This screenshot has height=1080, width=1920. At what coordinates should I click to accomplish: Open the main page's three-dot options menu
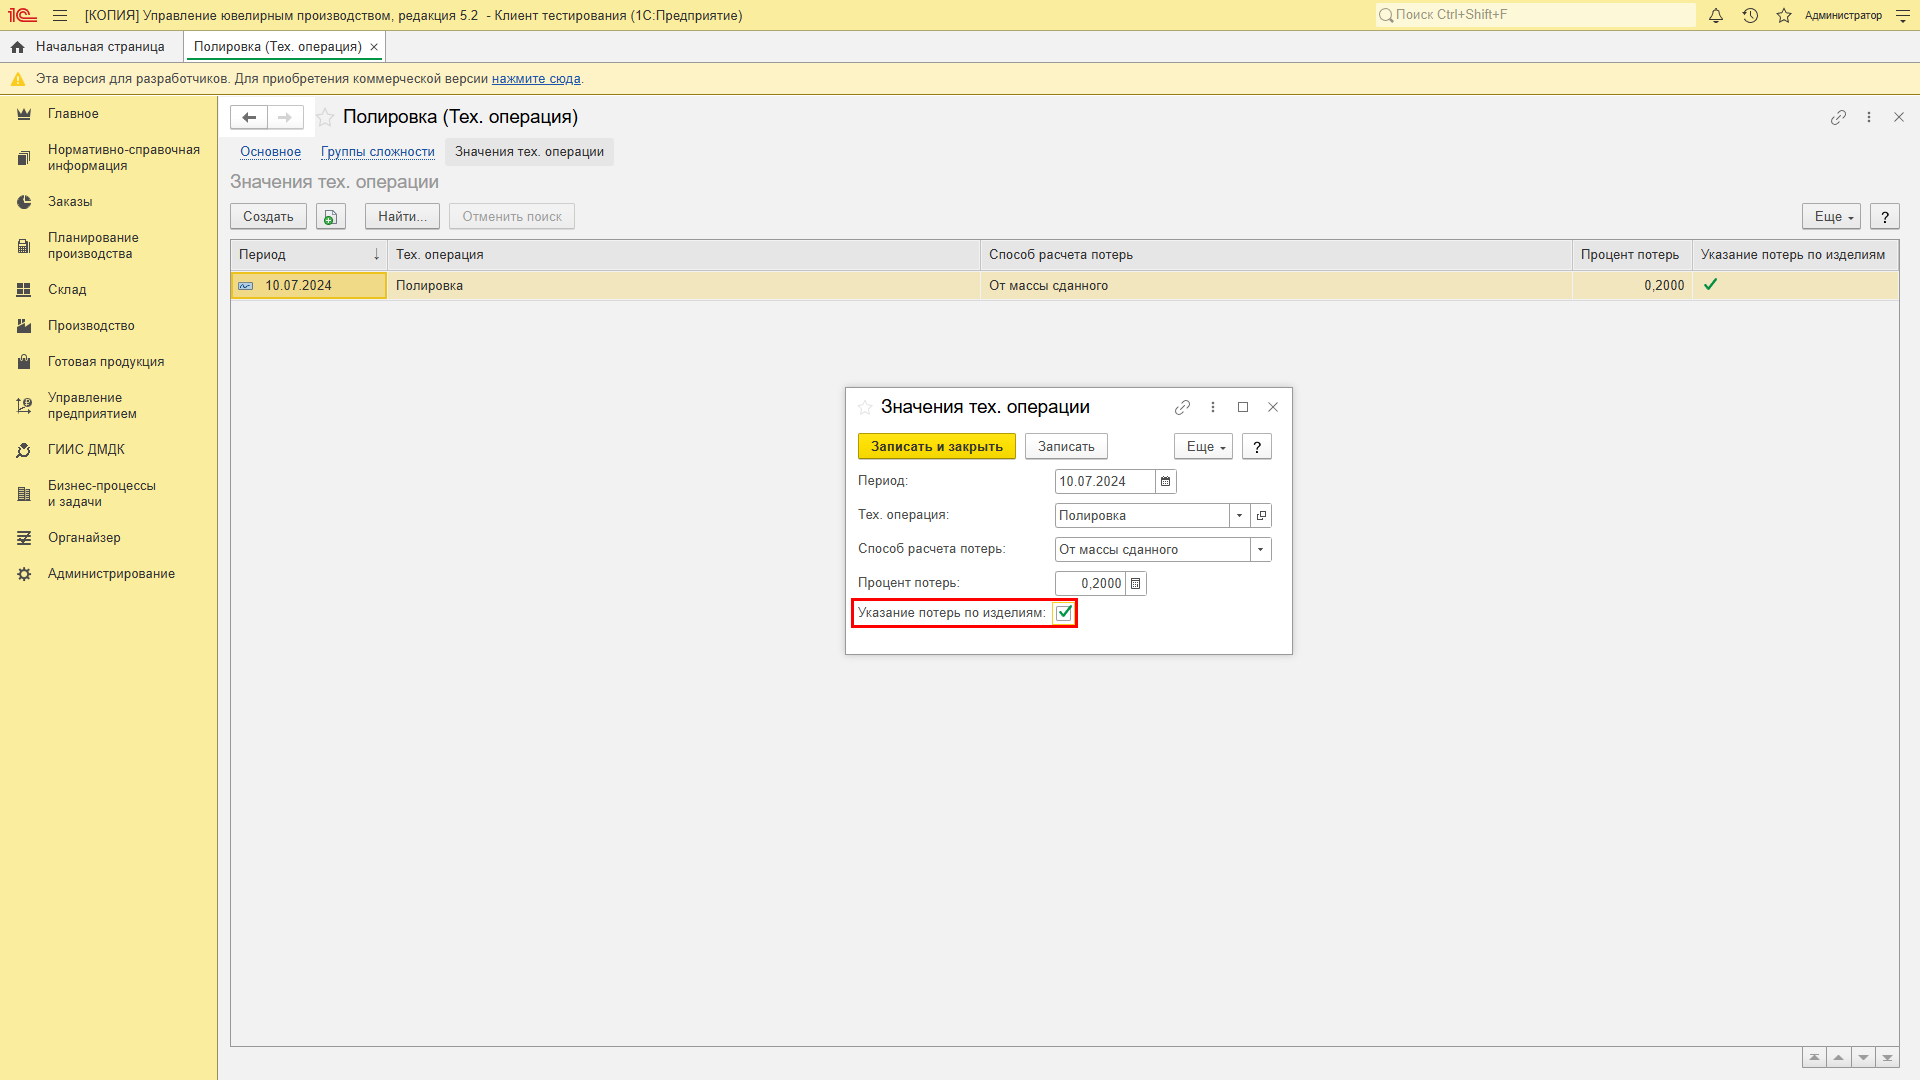[1869, 117]
